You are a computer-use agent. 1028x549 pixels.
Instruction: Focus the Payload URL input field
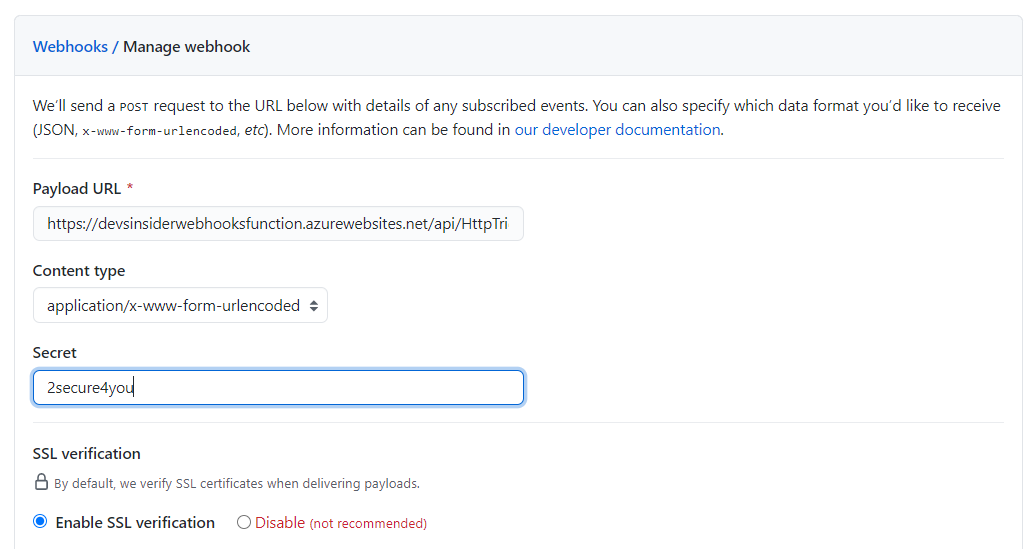pos(277,224)
